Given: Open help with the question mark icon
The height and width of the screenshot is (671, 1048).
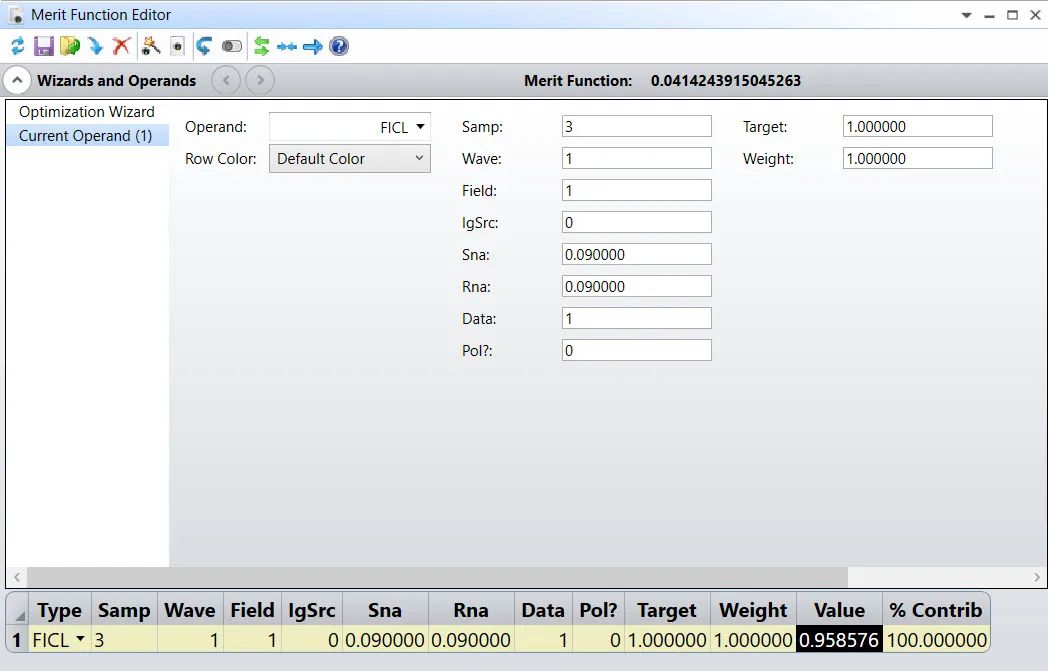Looking at the screenshot, I should 339,46.
